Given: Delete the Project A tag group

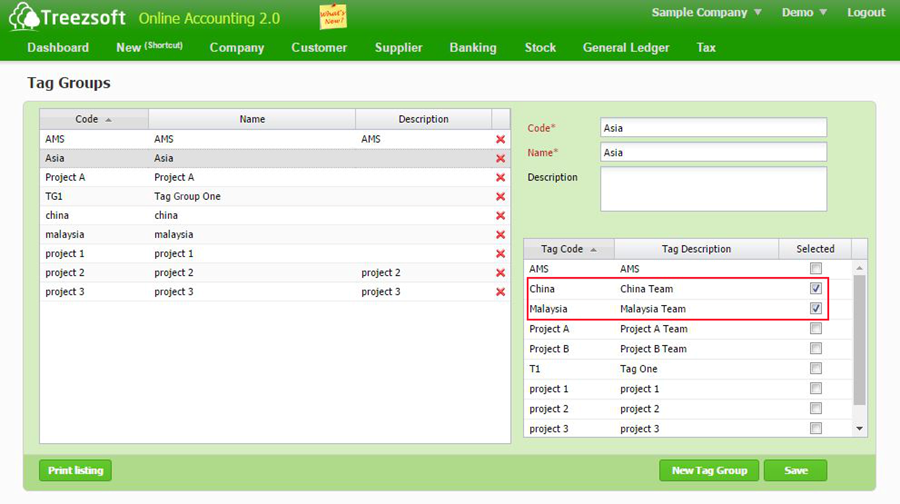Looking at the screenshot, I should click(501, 177).
